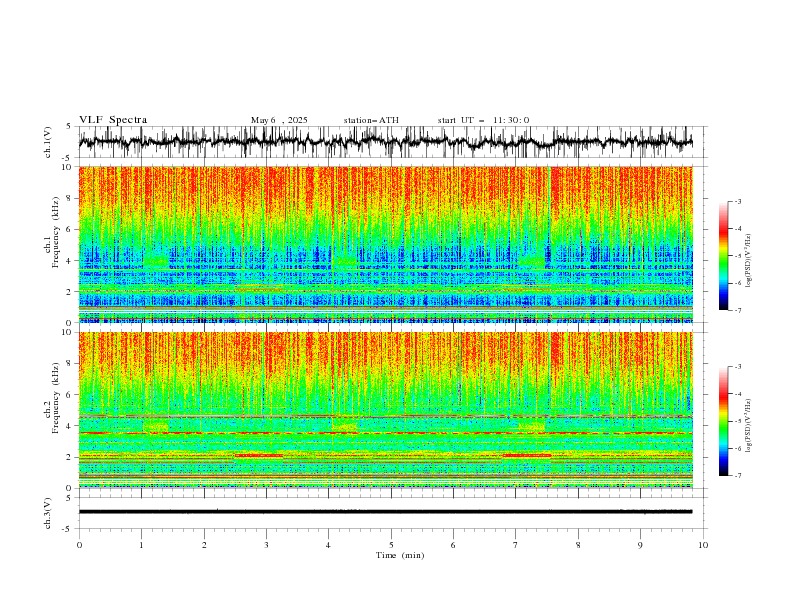Click the ch.1 'Frequency (kHz)' axis label
The height and width of the screenshot is (612, 792).
click(57, 232)
